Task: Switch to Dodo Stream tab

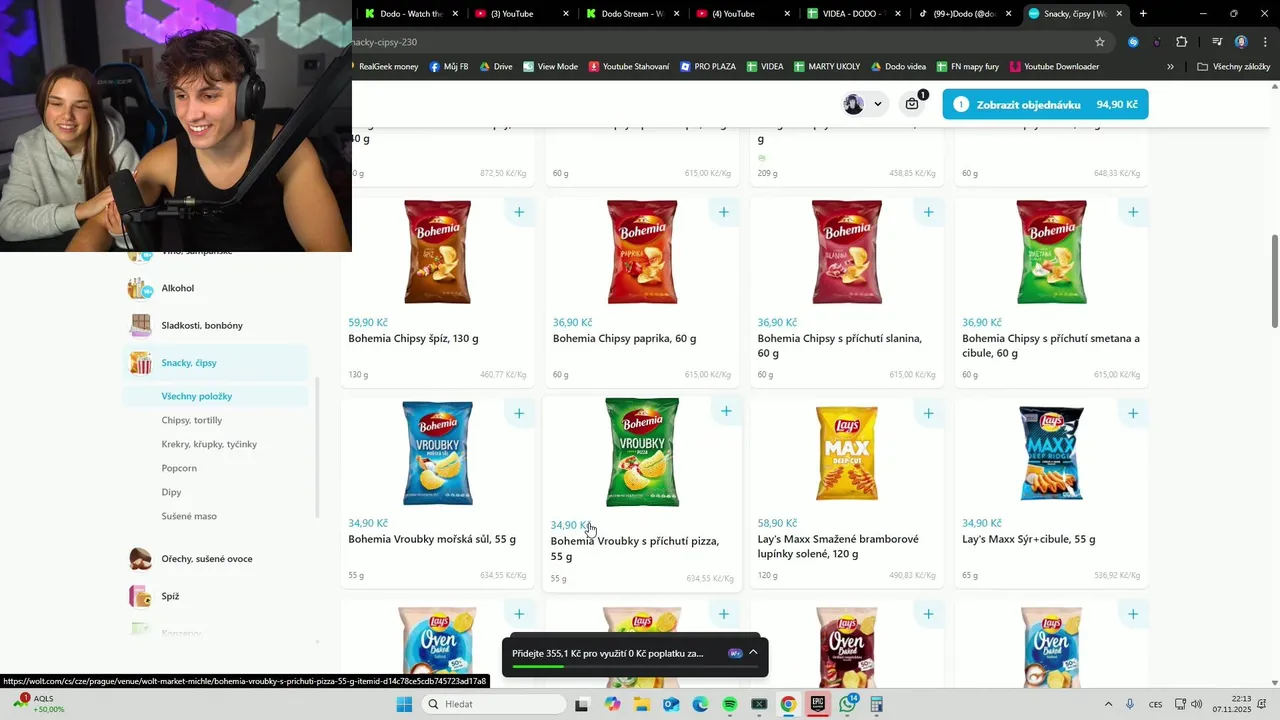Action: (631, 14)
